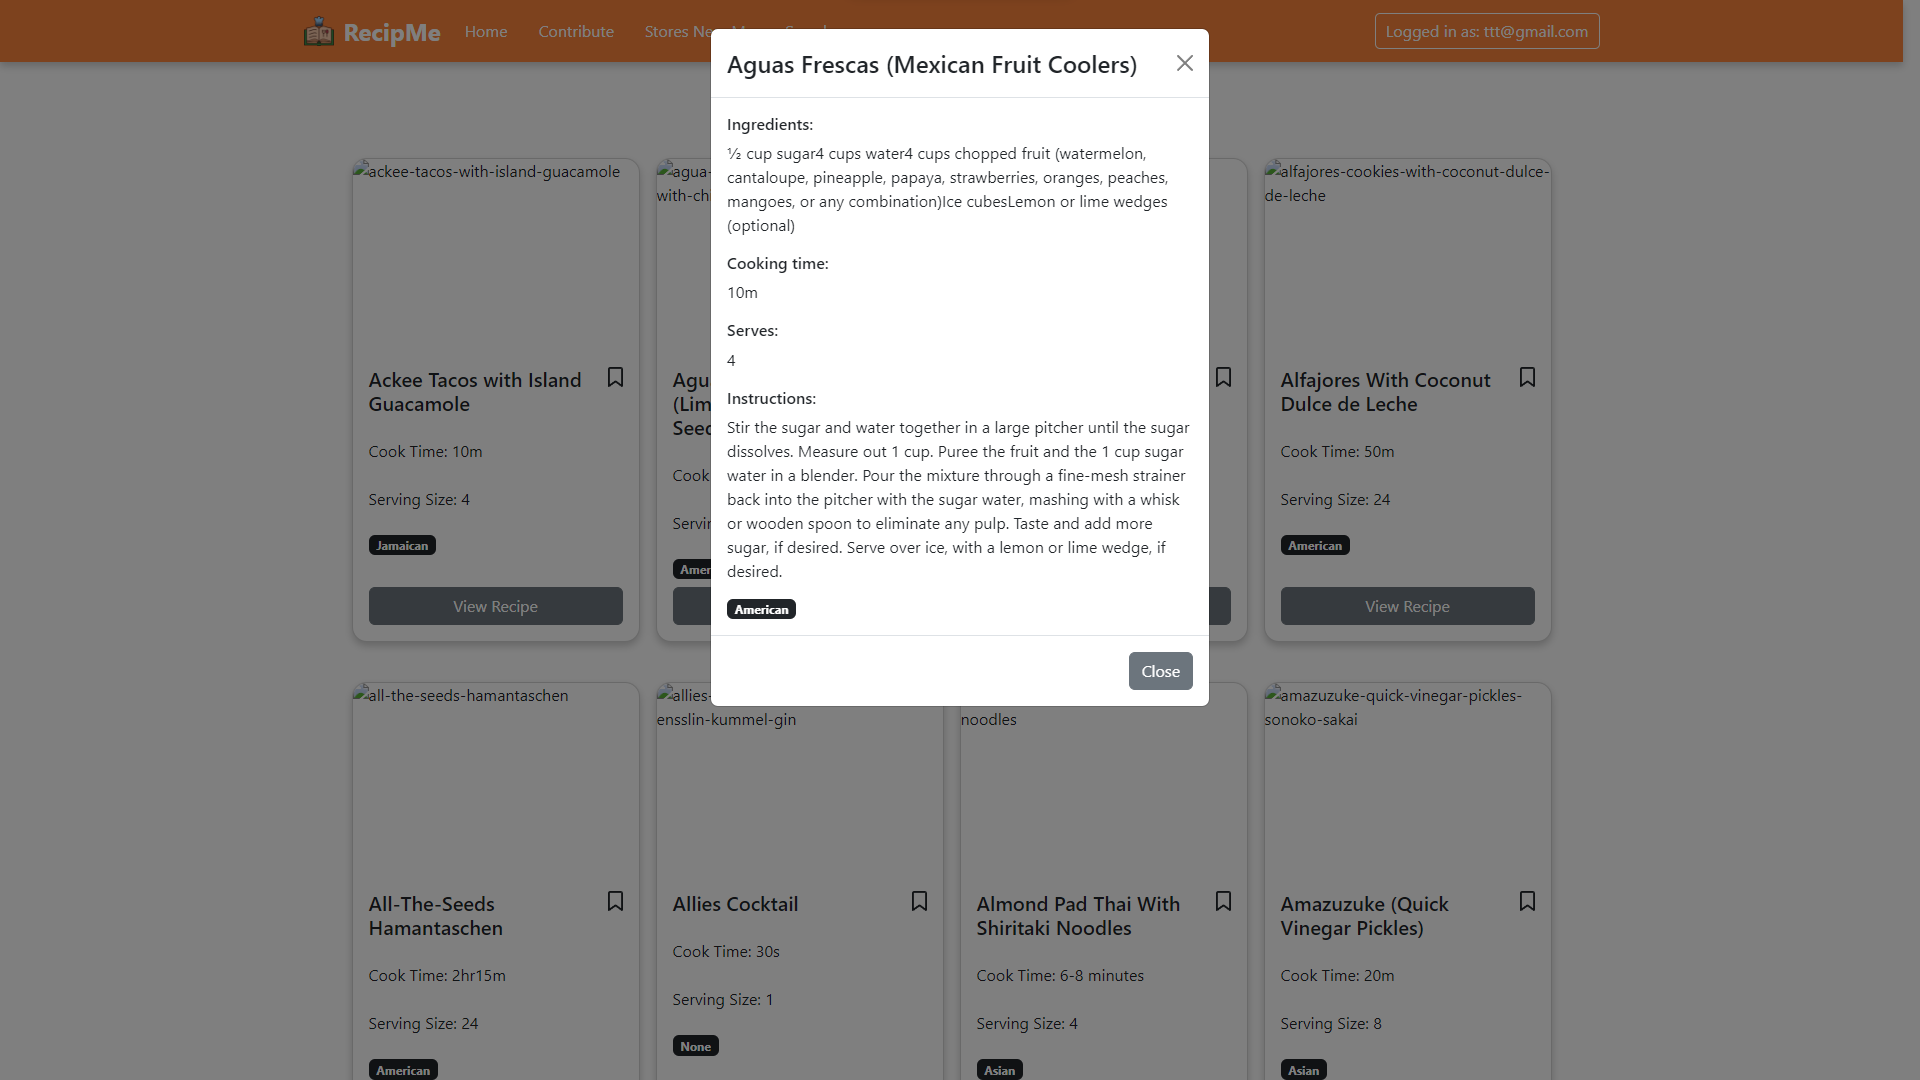Screen dimensions: 1920x1080
Task: Save the Allies Cocktail recipe with bookmark icon
Action: tap(919, 901)
